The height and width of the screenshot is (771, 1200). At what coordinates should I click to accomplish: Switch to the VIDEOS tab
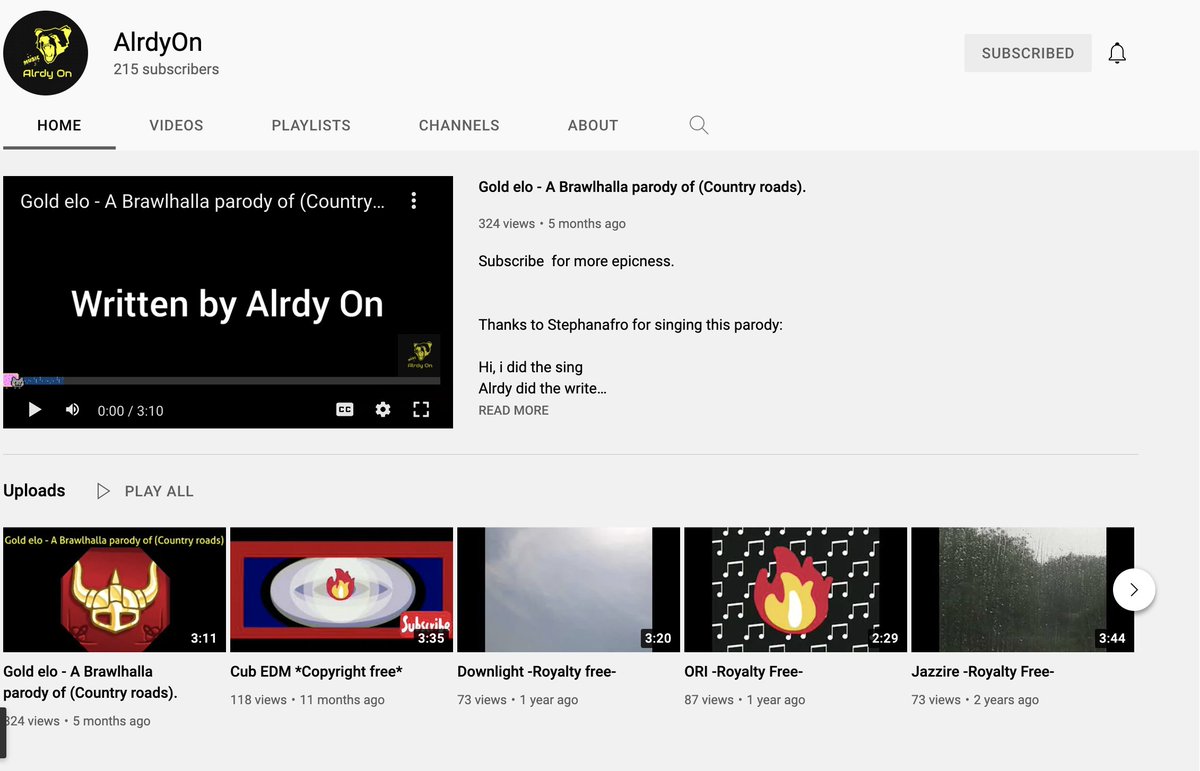176,125
